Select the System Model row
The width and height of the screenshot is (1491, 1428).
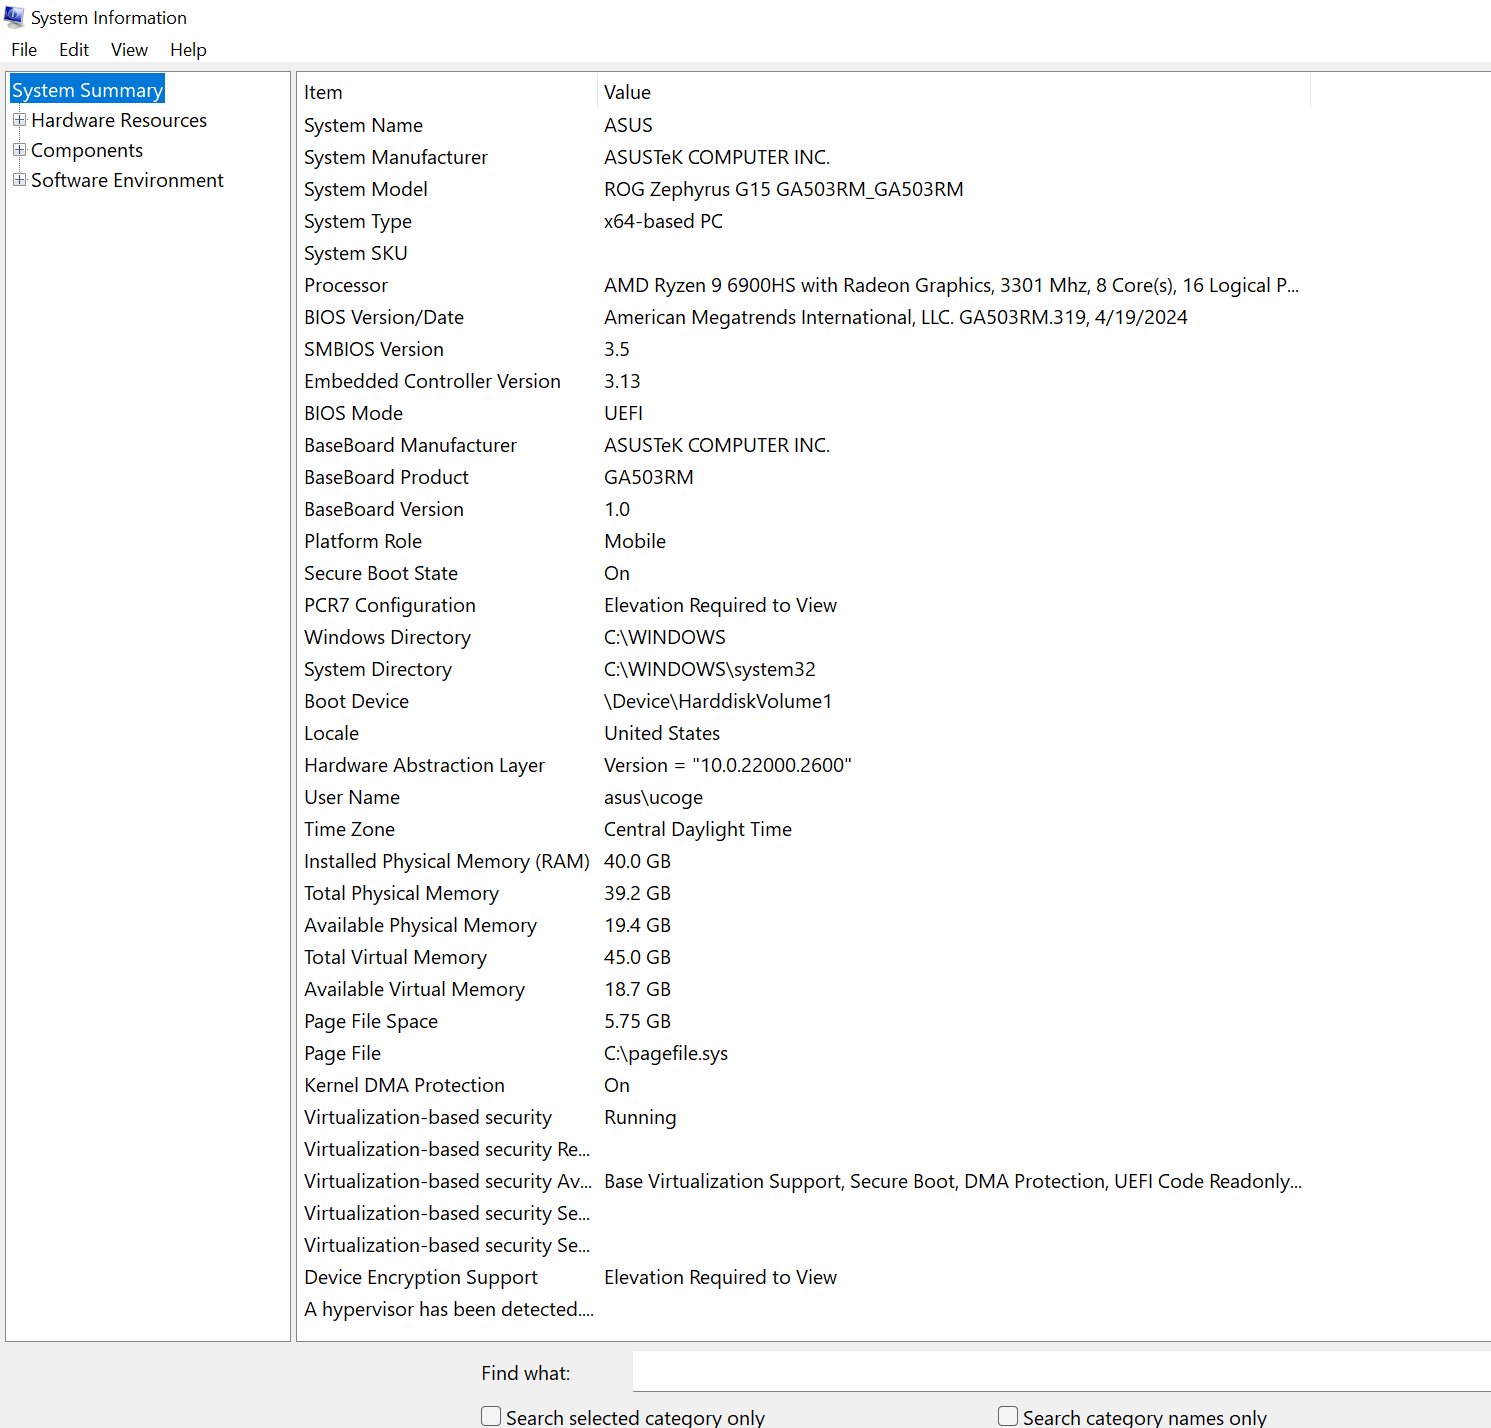pos(804,189)
